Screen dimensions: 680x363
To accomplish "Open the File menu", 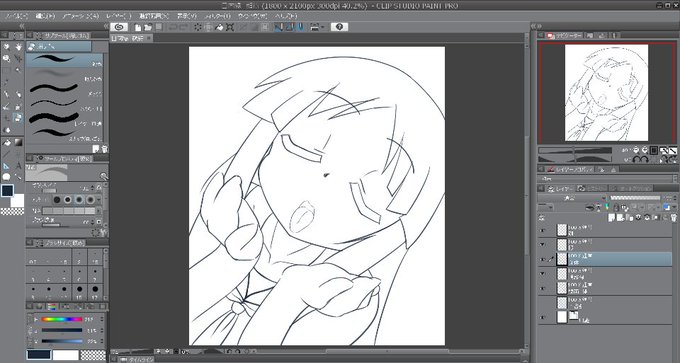I will coord(16,16).
